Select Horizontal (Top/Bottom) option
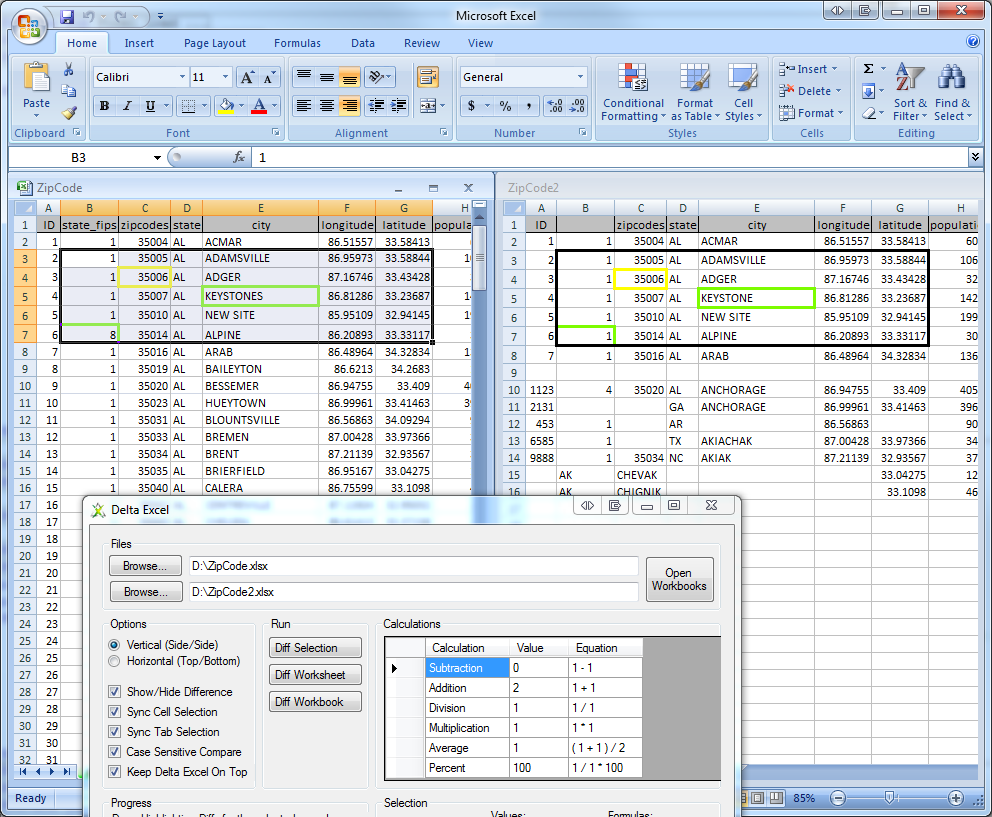The height and width of the screenshot is (817, 992). click(114, 661)
